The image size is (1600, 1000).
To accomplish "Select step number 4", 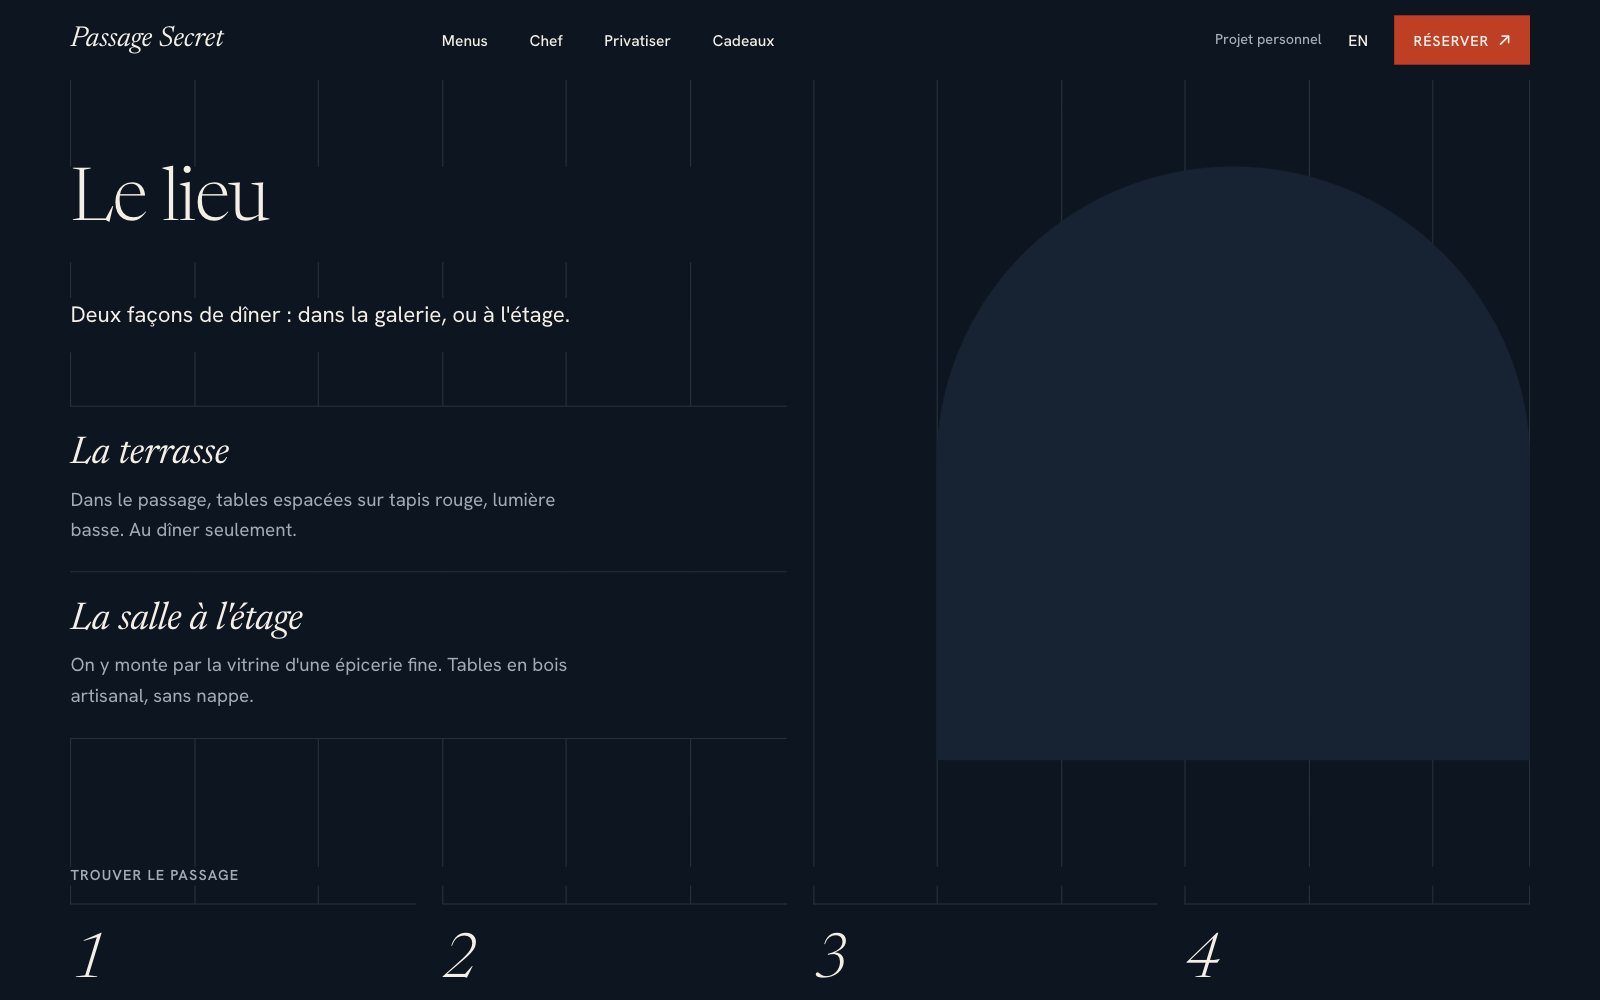I will [x=1203, y=956].
